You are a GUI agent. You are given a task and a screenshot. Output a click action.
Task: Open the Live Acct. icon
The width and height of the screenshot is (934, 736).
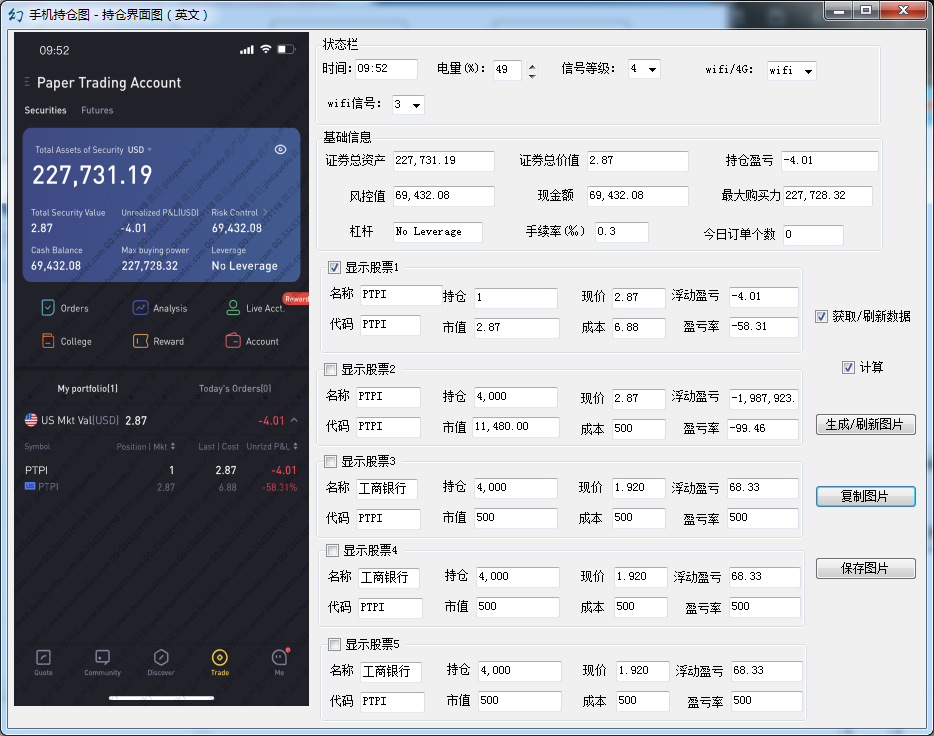[x=233, y=308]
